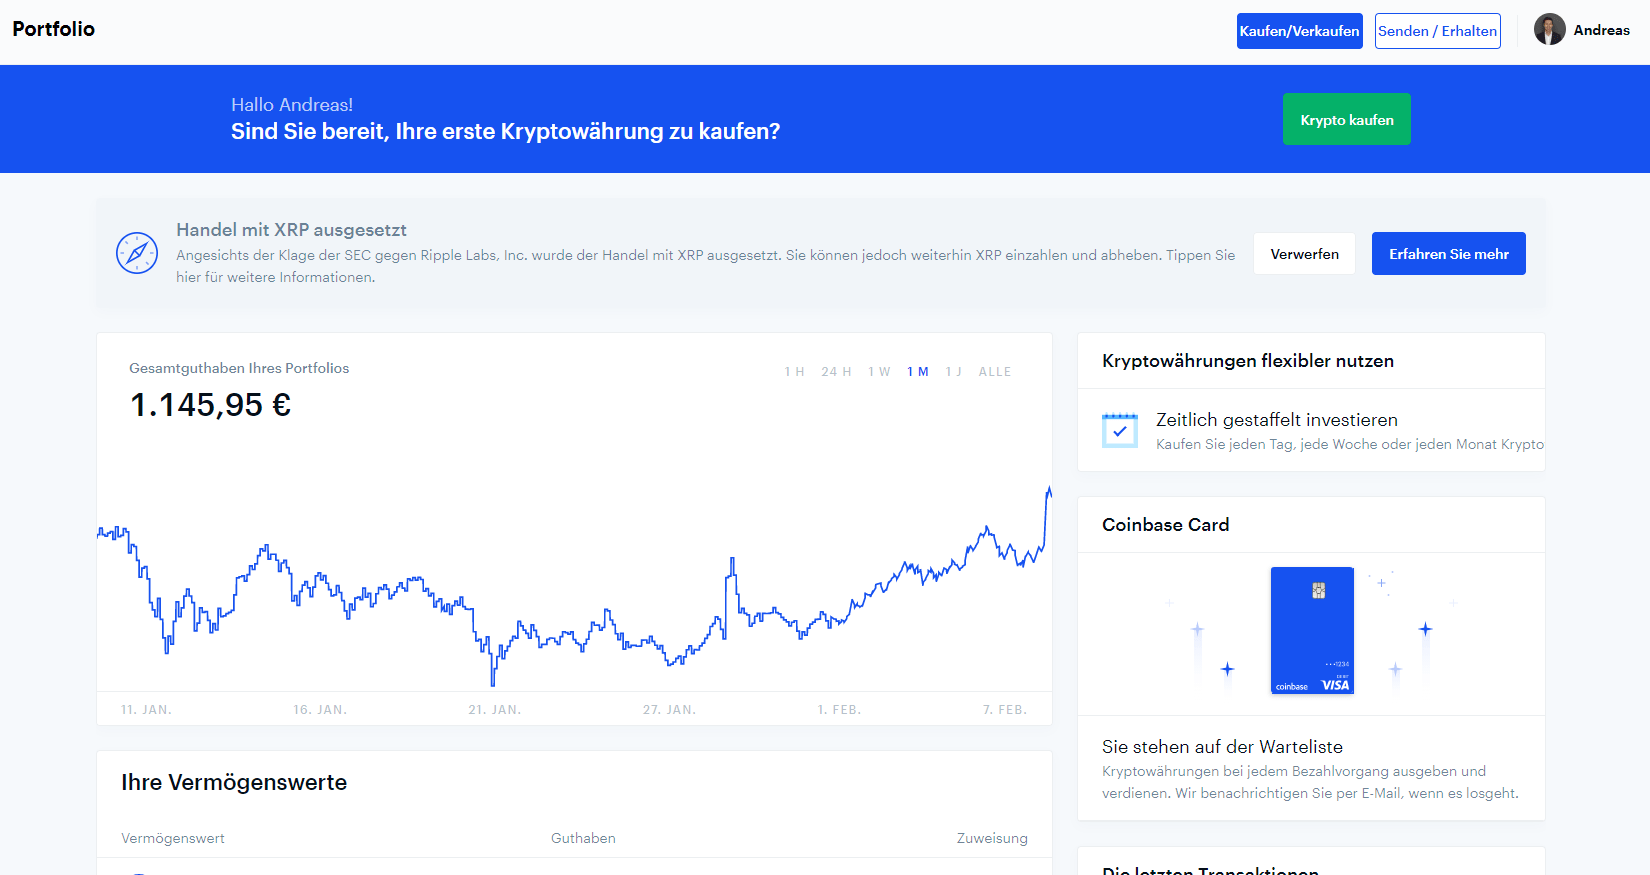Image resolution: width=1650 pixels, height=875 pixels.
Task: Show ALLE time range on chart
Action: tap(995, 372)
